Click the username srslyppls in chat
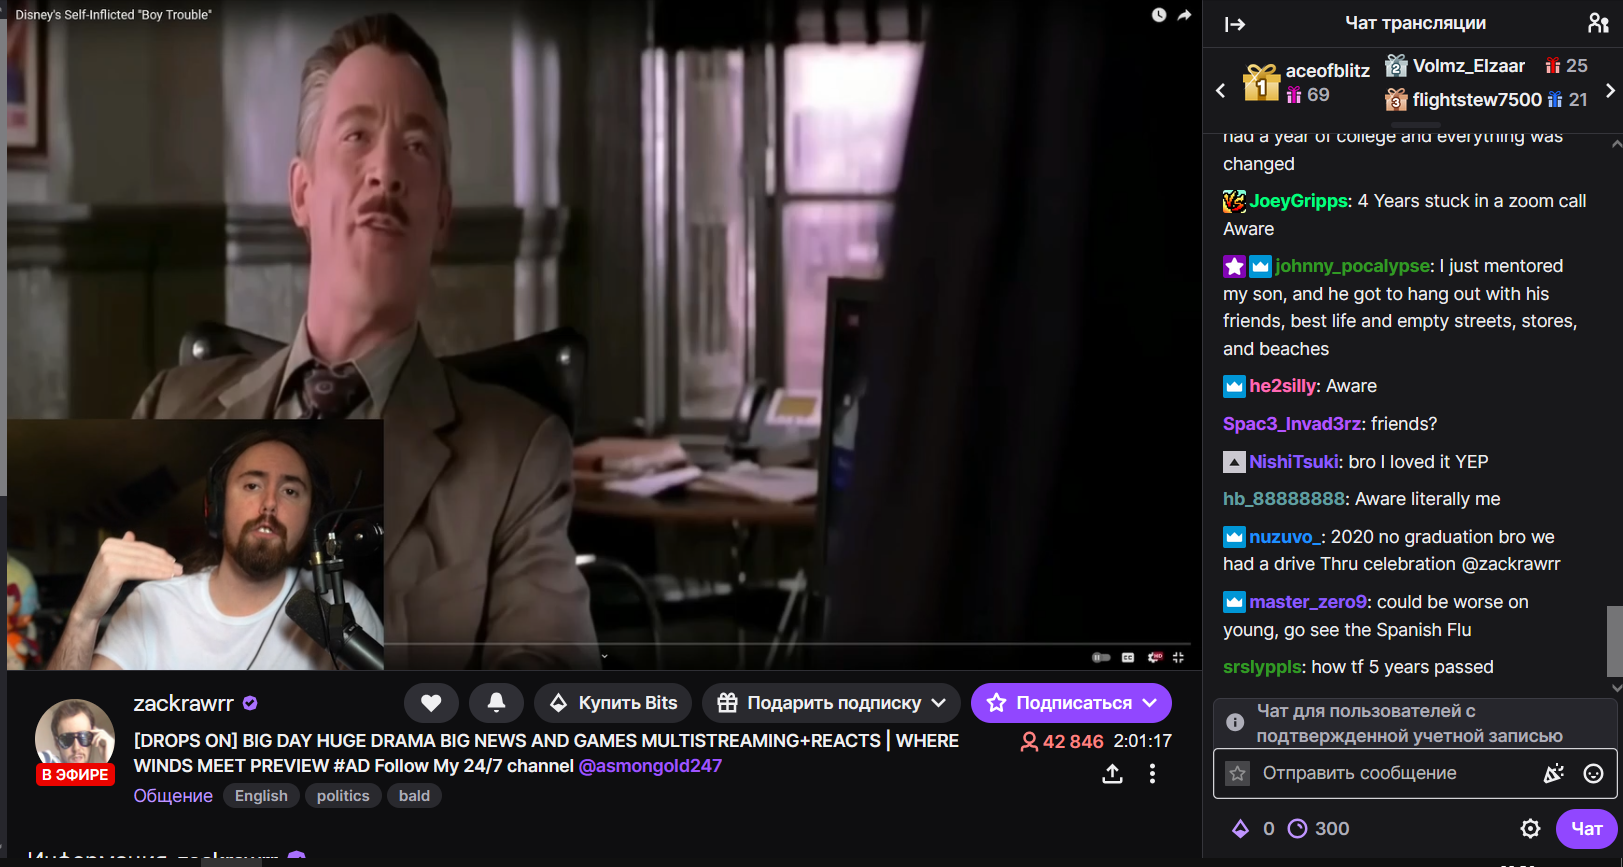Image resolution: width=1623 pixels, height=867 pixels. tap(1262, 667)
